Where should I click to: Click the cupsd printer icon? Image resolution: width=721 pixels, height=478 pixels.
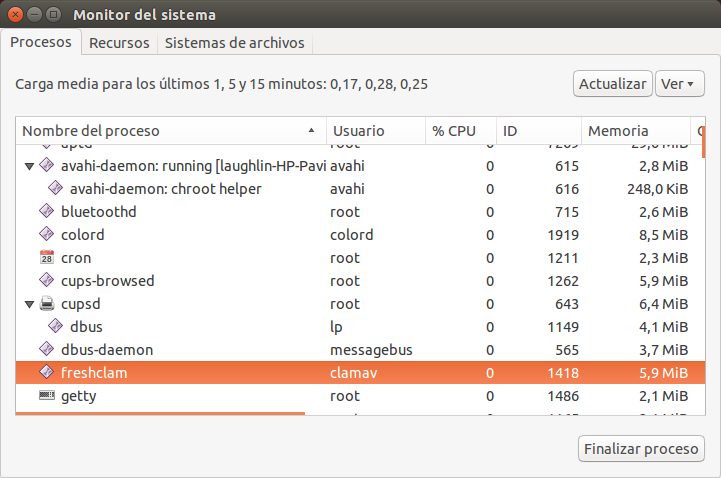point(46,304)
